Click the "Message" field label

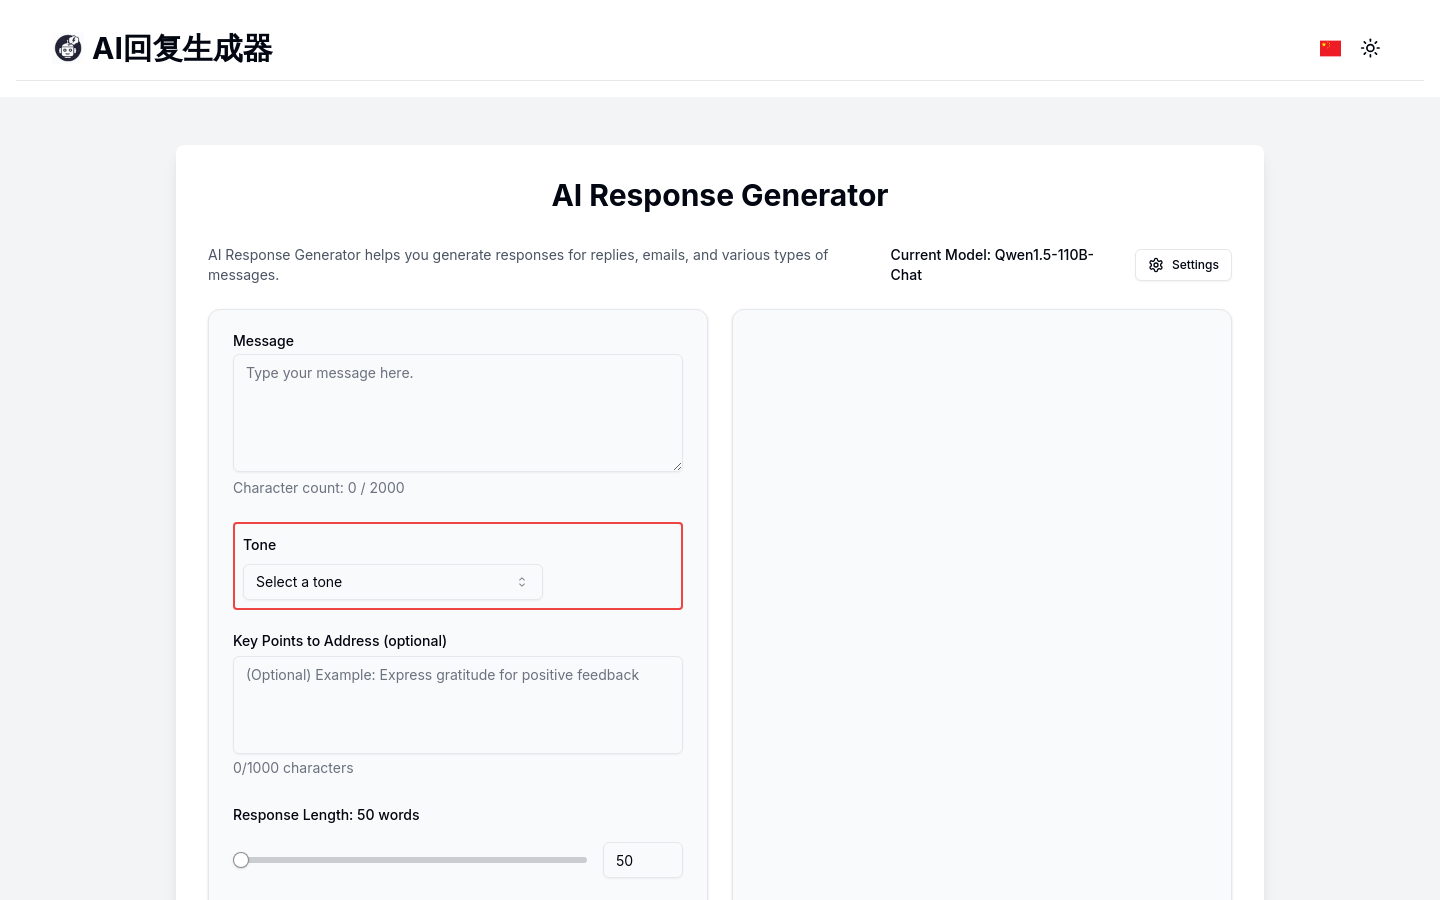[x=263, y=341]
